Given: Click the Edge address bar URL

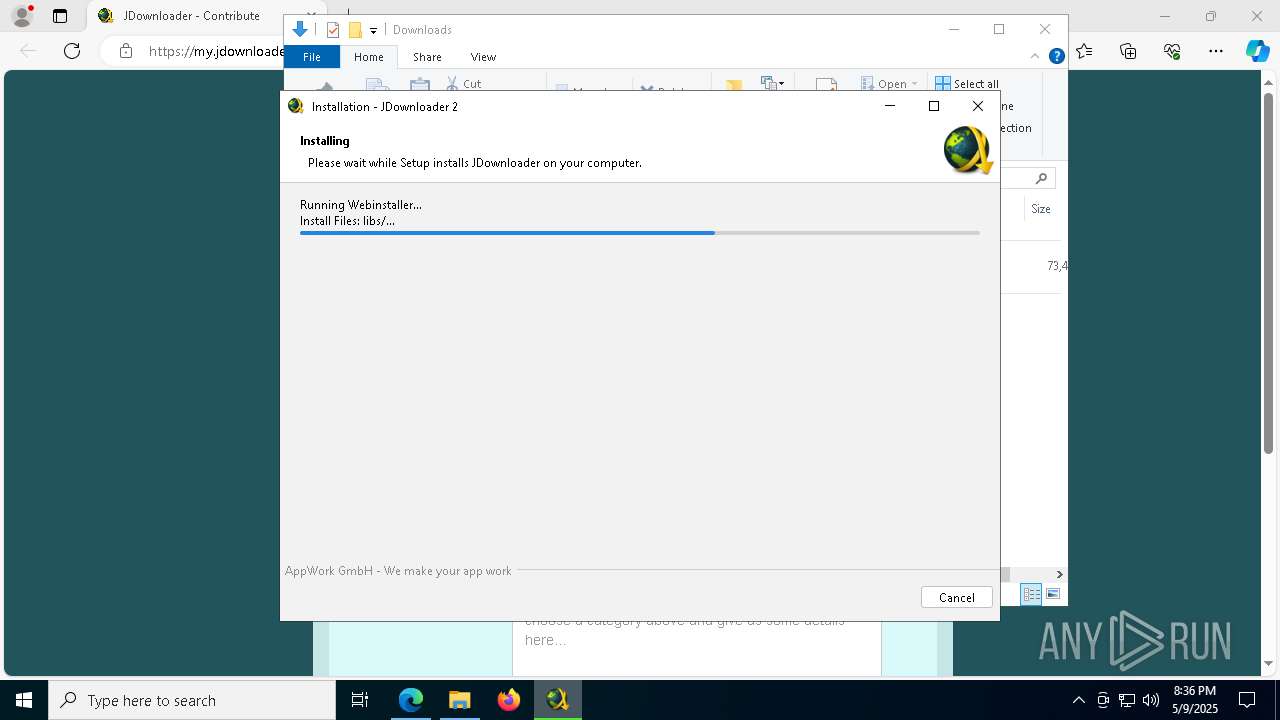Looking at the screenshot, I should click(216, 51).
